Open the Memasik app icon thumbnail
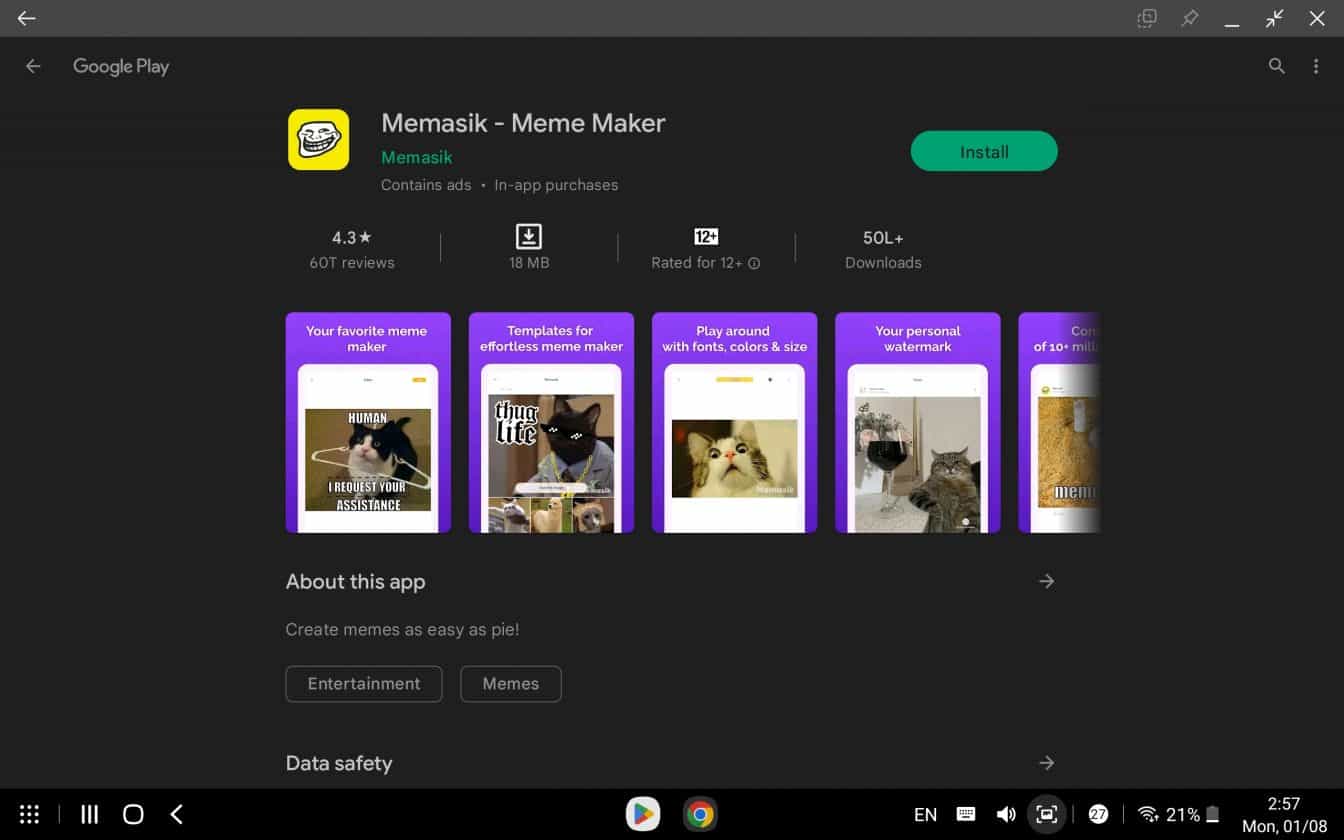 point(318,140)
